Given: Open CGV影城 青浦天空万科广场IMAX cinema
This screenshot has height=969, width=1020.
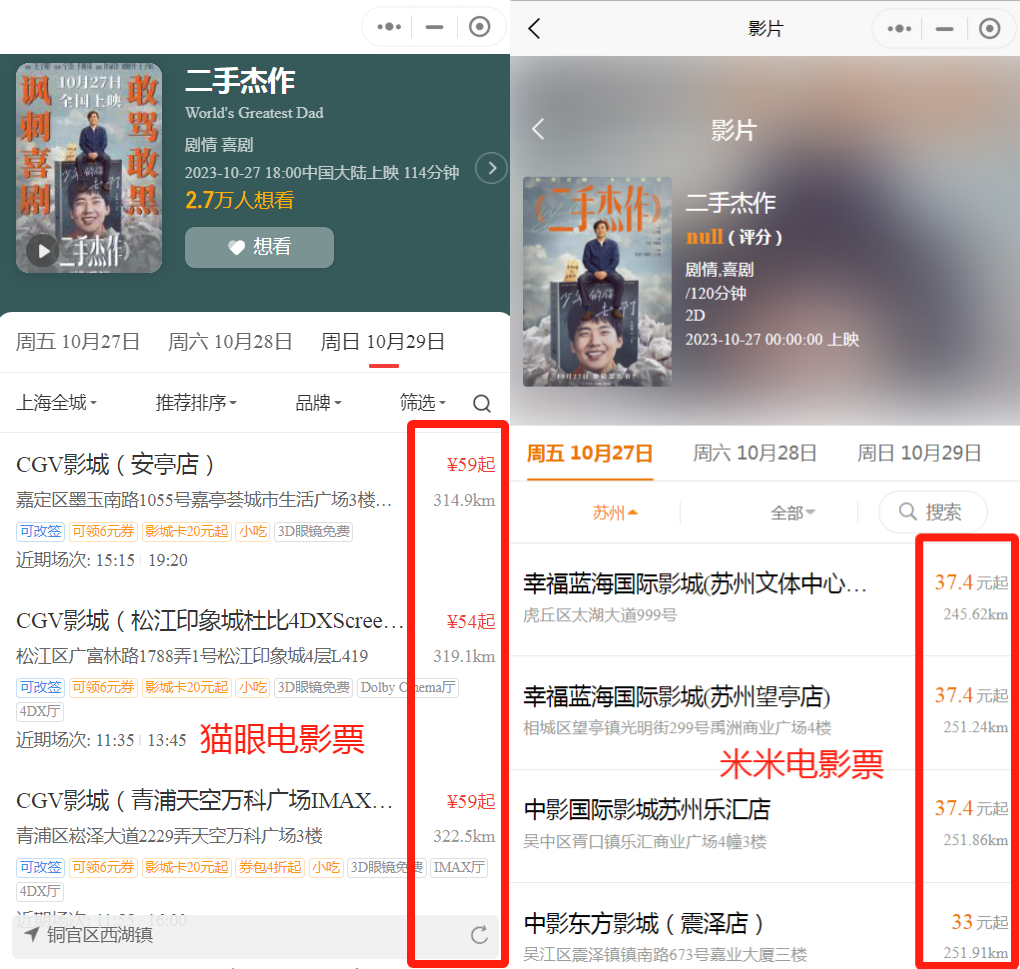Looking at the screenshot, I should click(204, 801).
